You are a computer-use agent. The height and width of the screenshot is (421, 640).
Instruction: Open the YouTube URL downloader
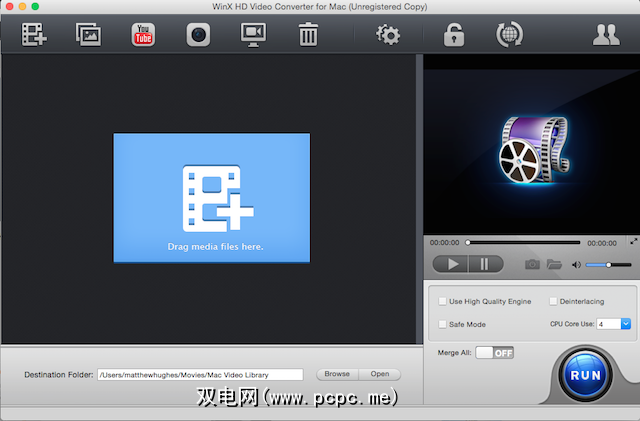point(143,35)
